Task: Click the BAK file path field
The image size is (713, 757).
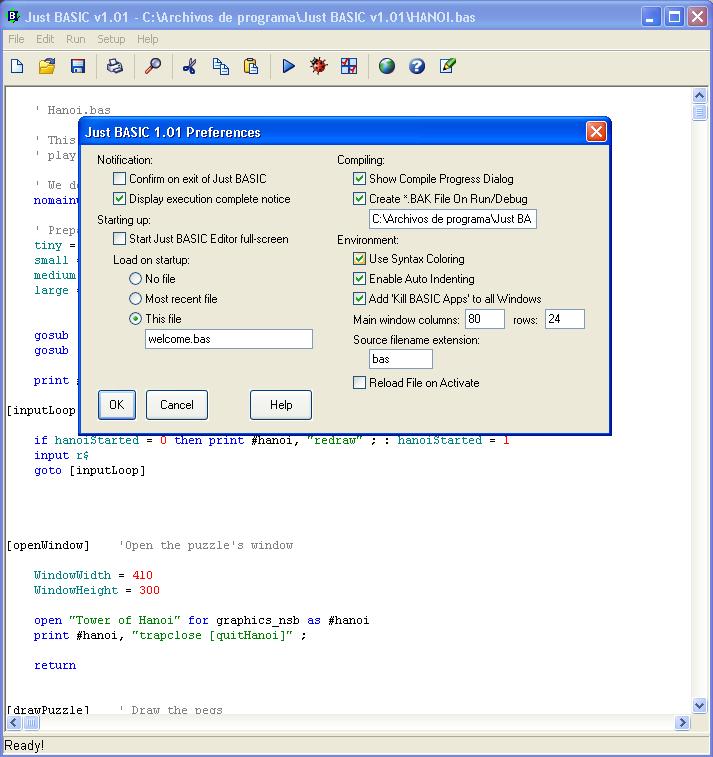Action: (x=453, y=219)
